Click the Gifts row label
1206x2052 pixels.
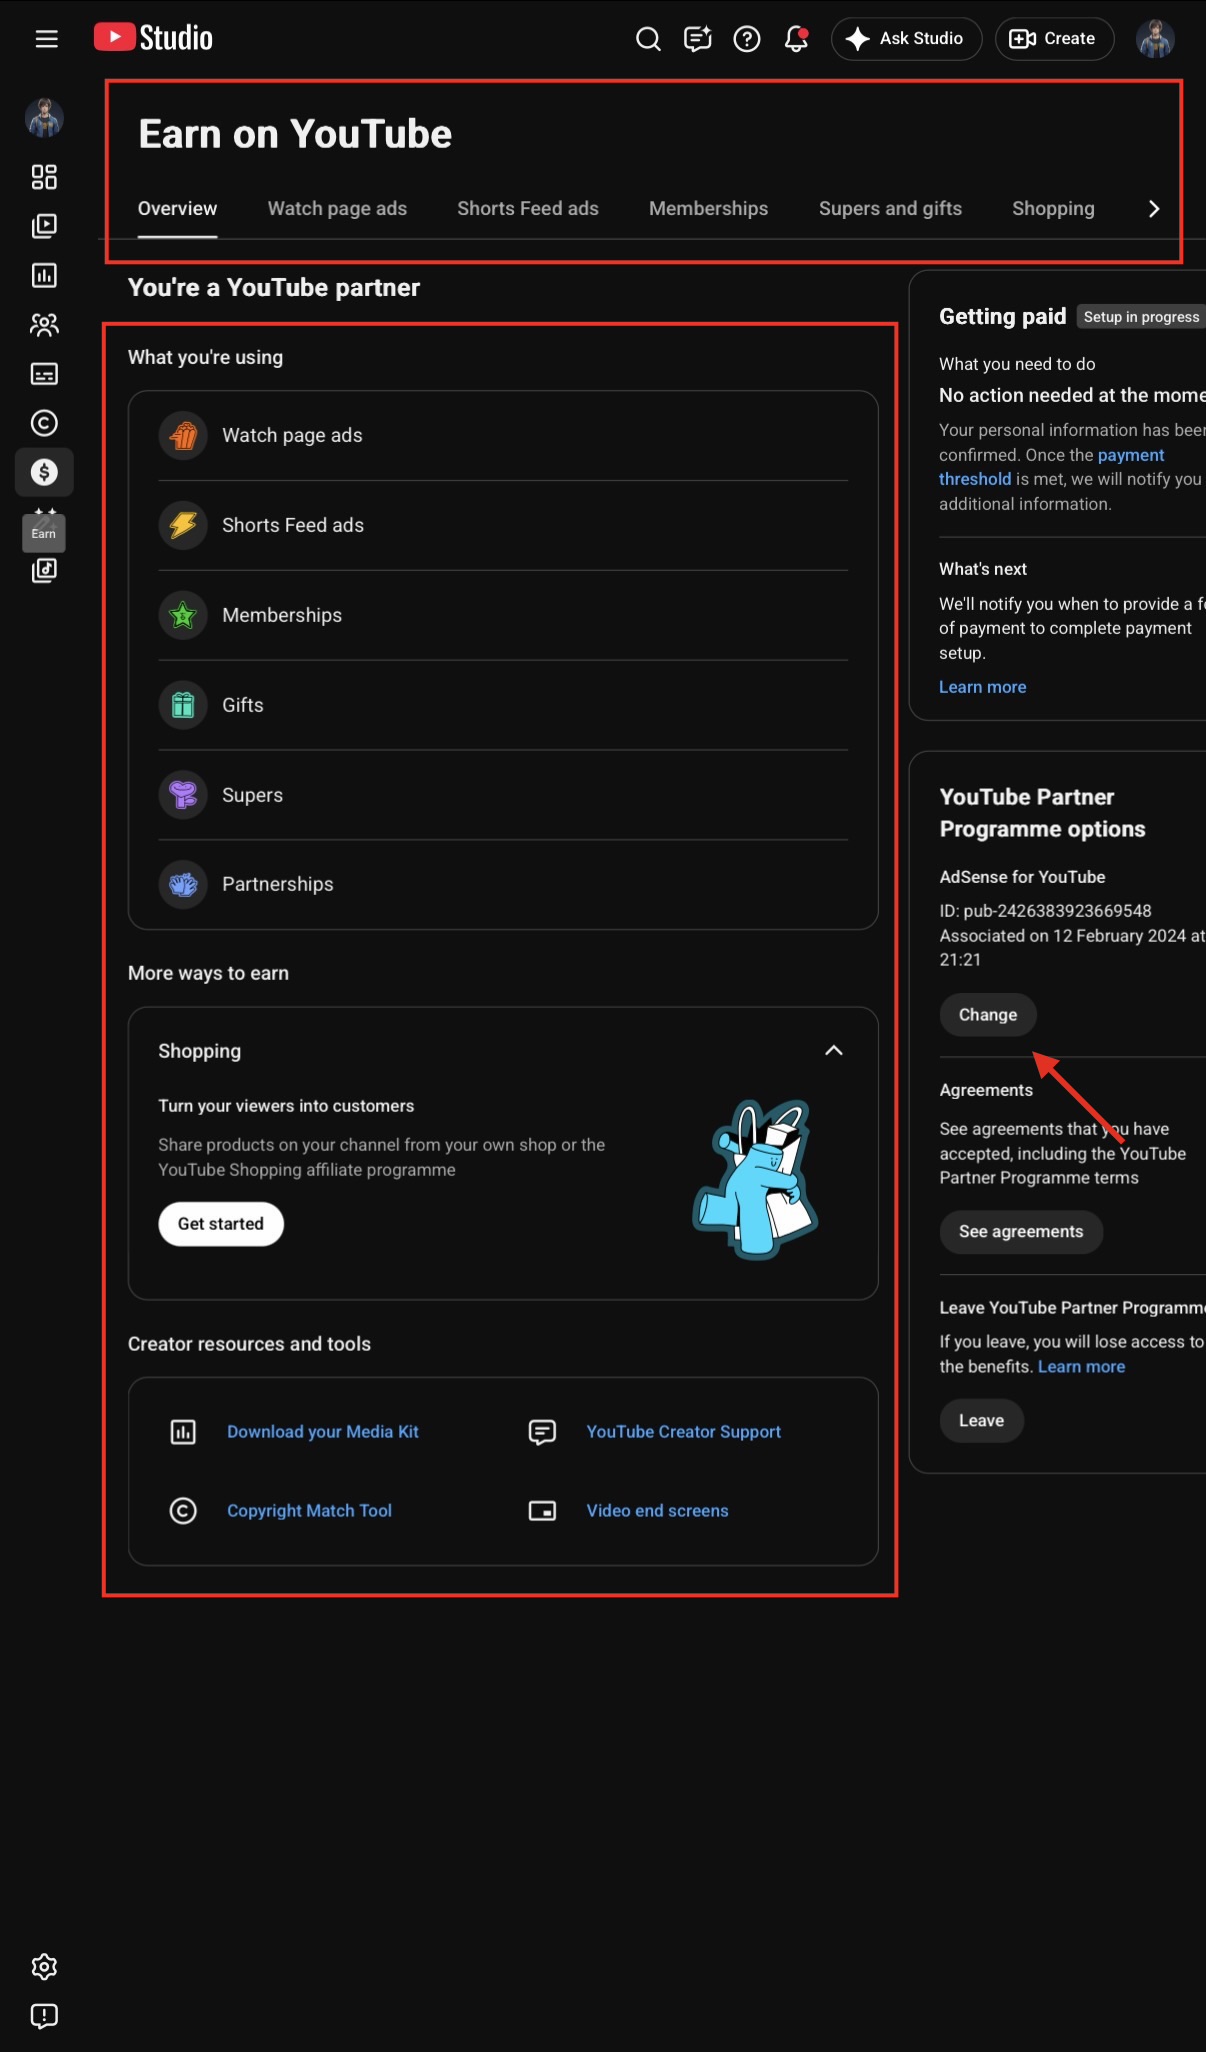pos(243,705)
